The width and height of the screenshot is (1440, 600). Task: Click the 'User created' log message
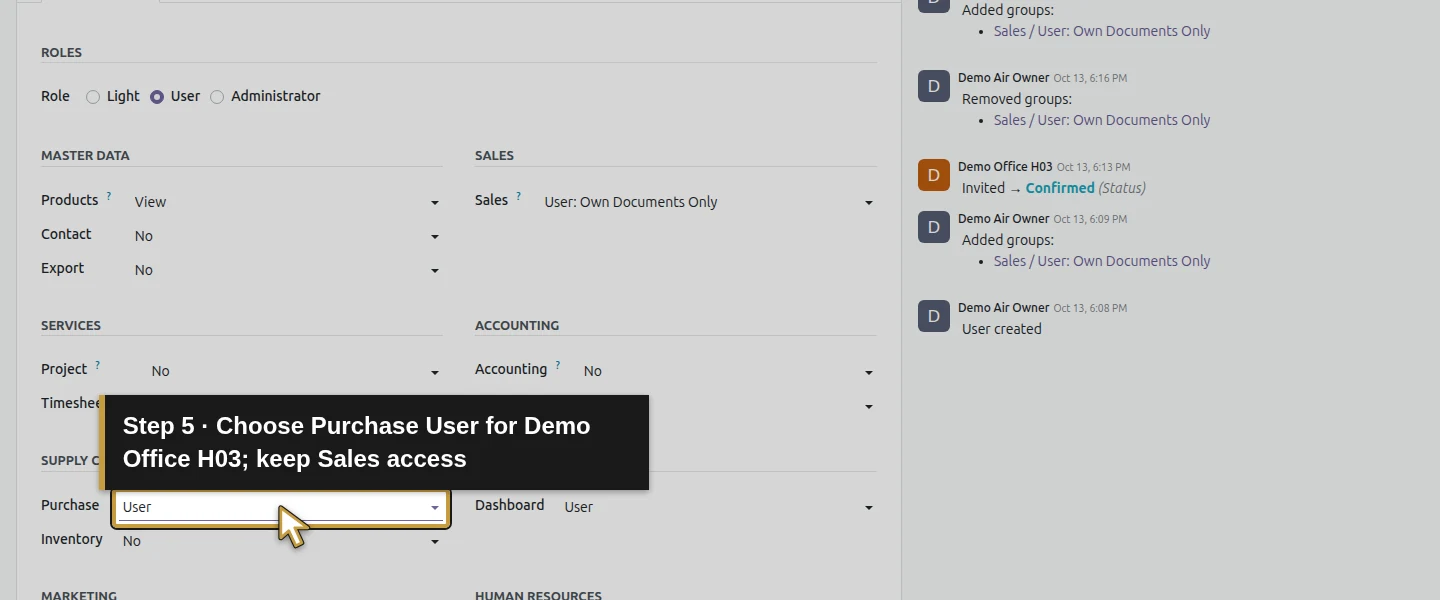(1002, 329)
